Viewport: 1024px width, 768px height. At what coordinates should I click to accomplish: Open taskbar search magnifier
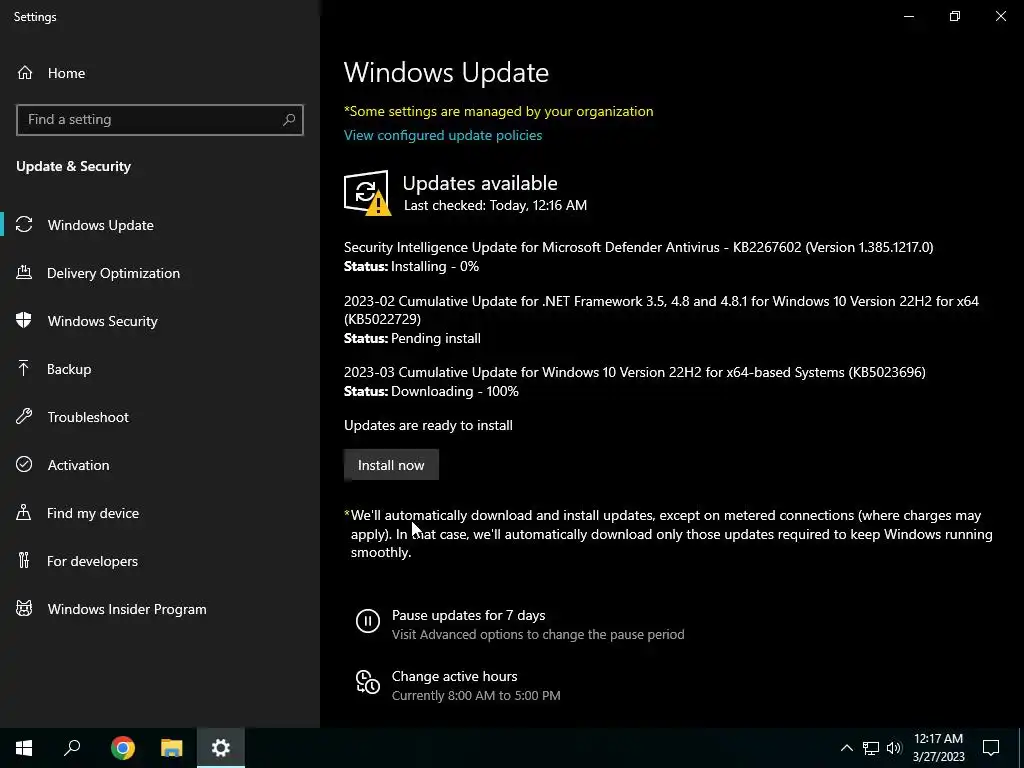click(x=72, y=748)
